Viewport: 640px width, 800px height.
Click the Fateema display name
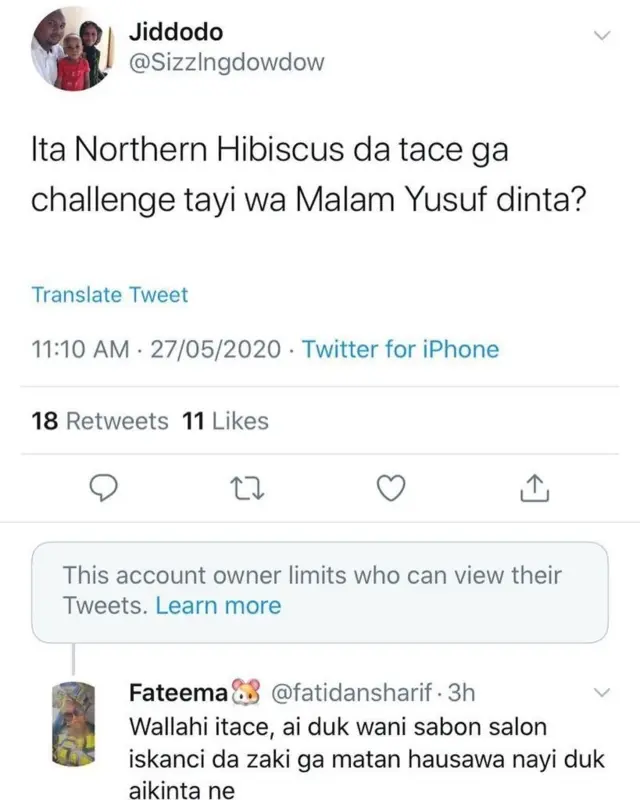178,692
